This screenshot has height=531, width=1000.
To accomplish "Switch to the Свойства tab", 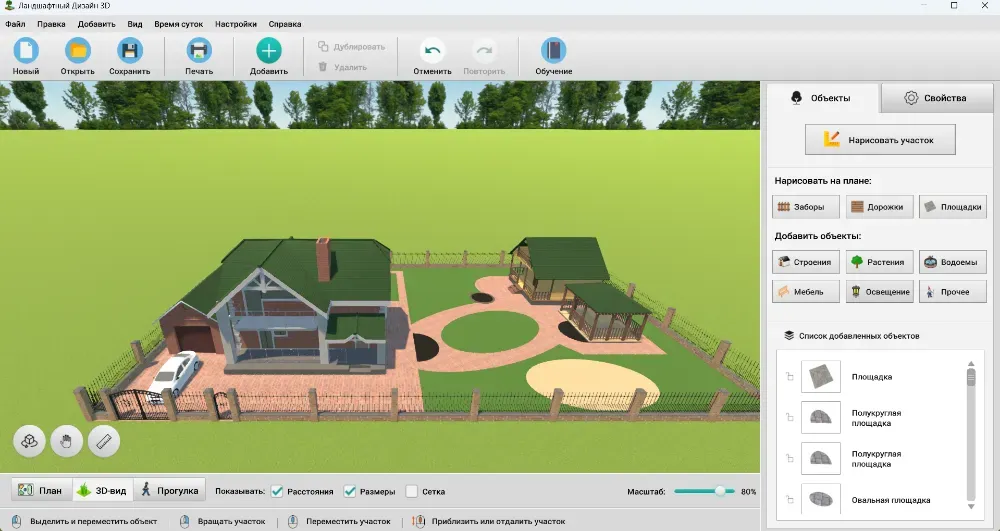I will (x=936, y=98).
